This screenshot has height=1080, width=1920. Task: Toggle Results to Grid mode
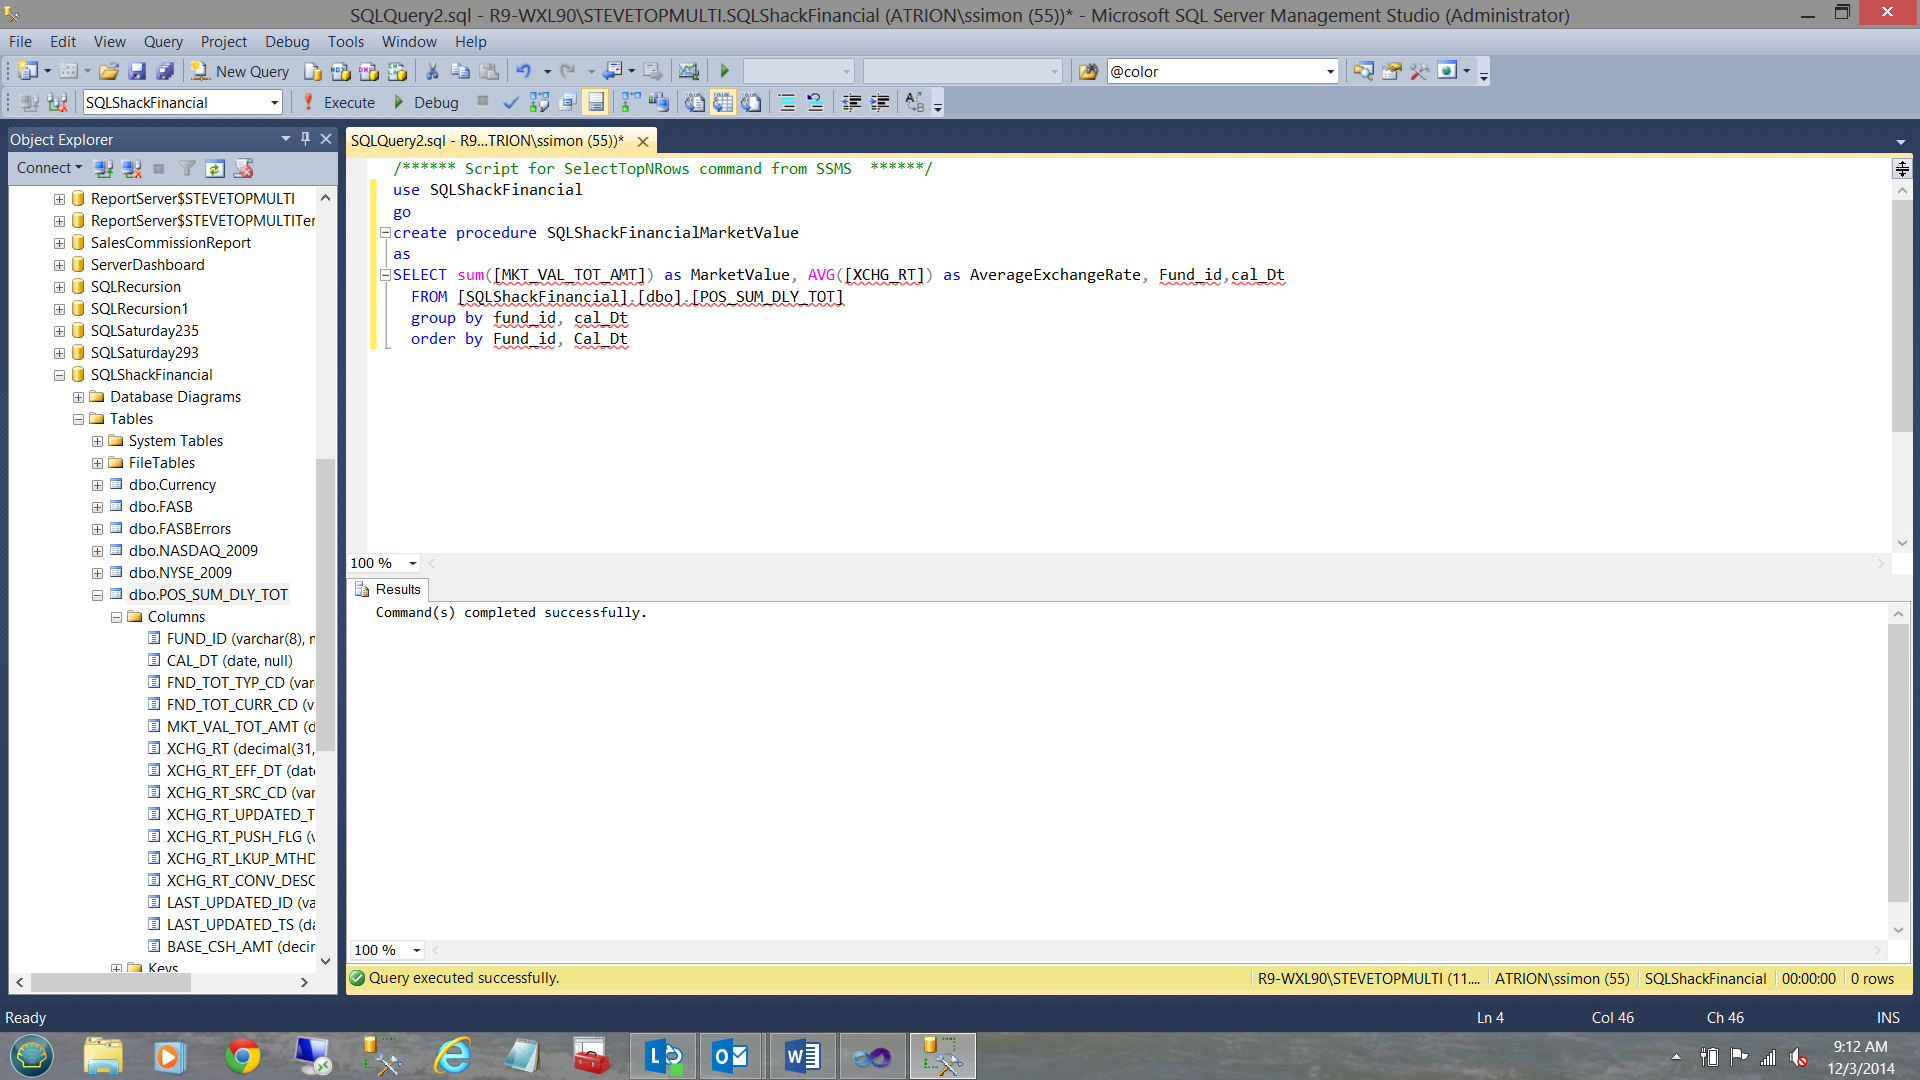(x=723, y=102)
